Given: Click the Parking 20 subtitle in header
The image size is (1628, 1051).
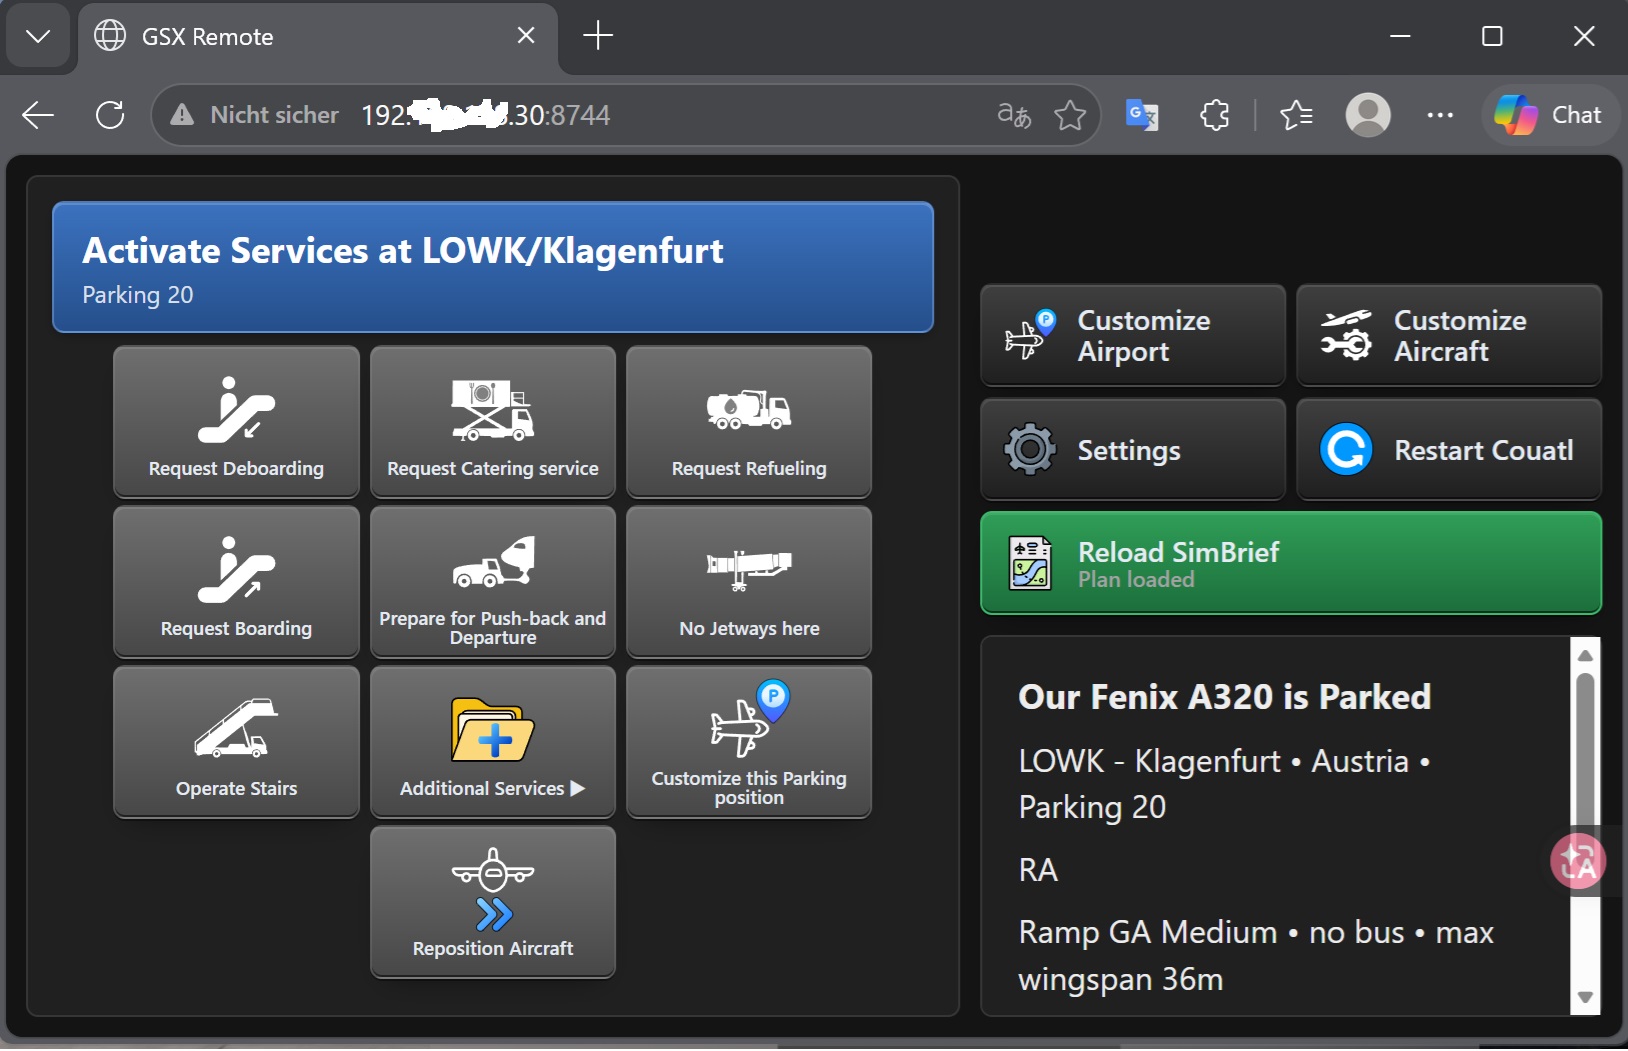Looking at the screenshot, I should (138, 295).
